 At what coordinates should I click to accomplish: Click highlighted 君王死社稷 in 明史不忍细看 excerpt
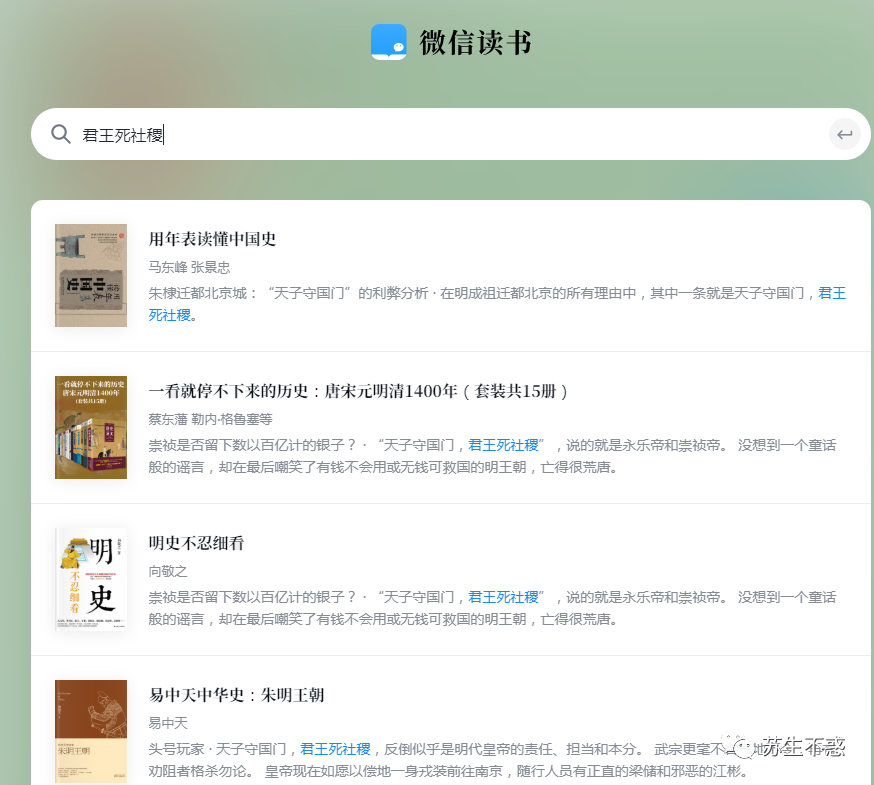[x=503, y=597]
